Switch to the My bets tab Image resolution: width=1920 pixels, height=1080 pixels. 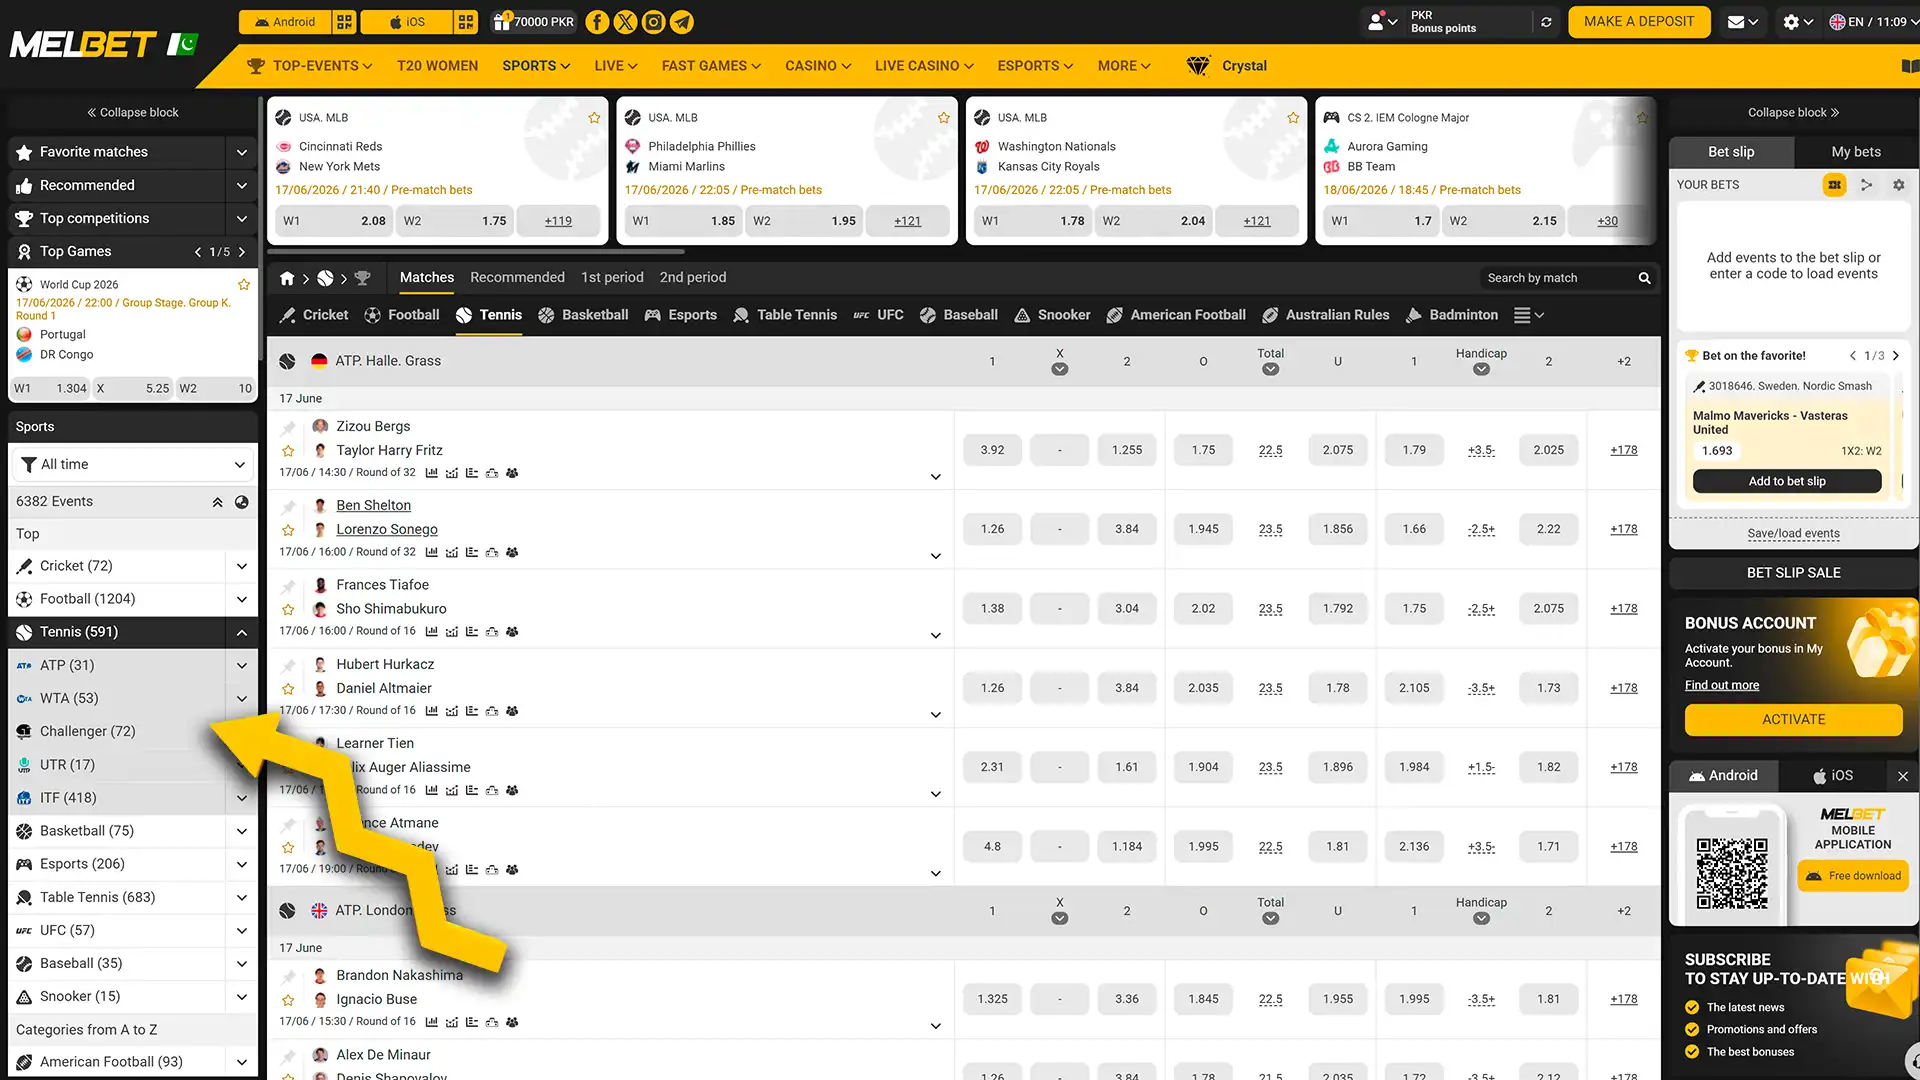click(x=1856, y=152)
